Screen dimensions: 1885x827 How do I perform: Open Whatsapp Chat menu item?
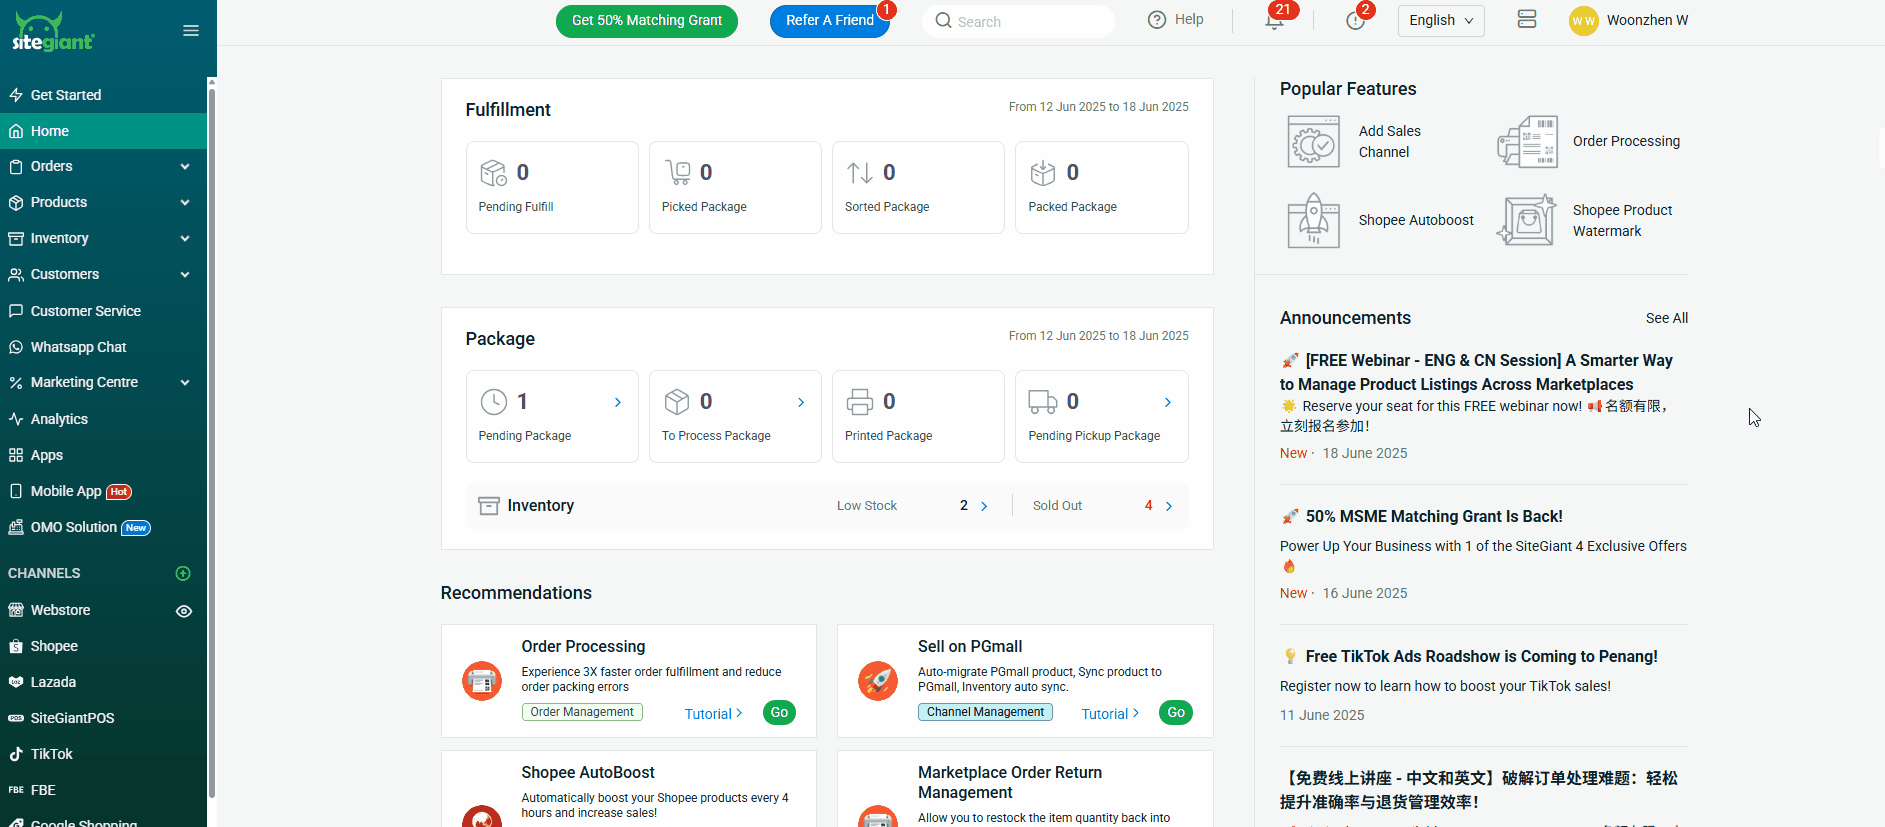[x=103, y=347]
